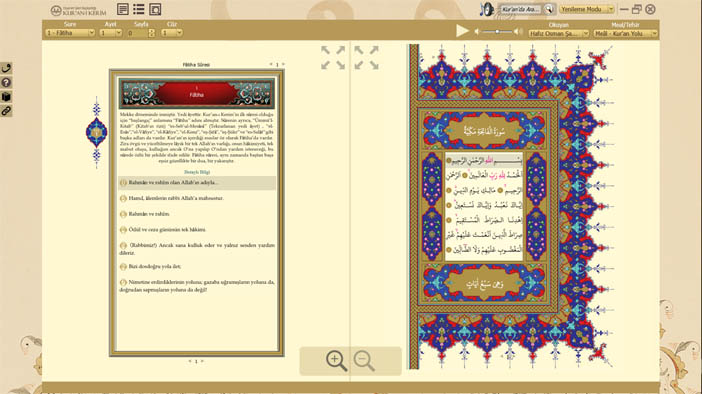Open the Okuyan reciter dropdown

pyautogui.click(x=559, y=33)
